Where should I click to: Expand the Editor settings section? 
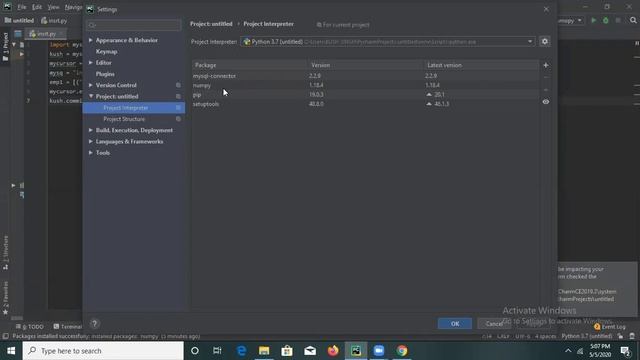pyautogui.click(x=91, y=62)
